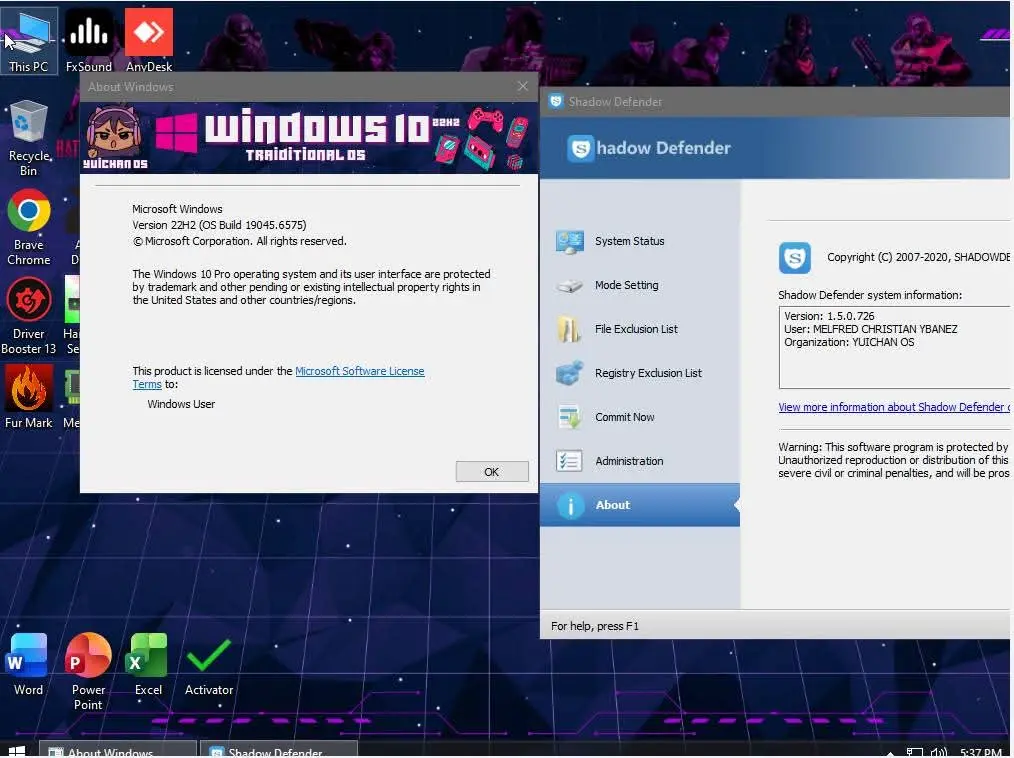Click the Shadow Defender banner logo
The width and height of the screenshot is (1014, 758).
click(x=581, y=149)
